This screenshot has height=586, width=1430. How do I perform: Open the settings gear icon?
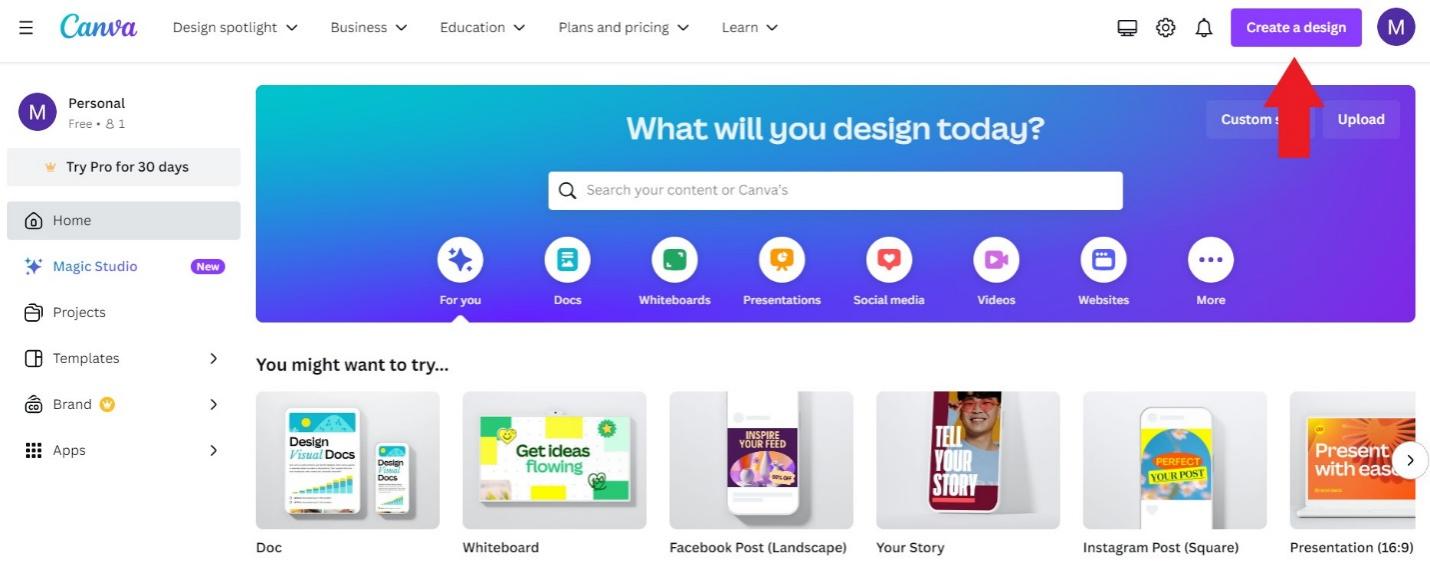[x=1166, y=28]
